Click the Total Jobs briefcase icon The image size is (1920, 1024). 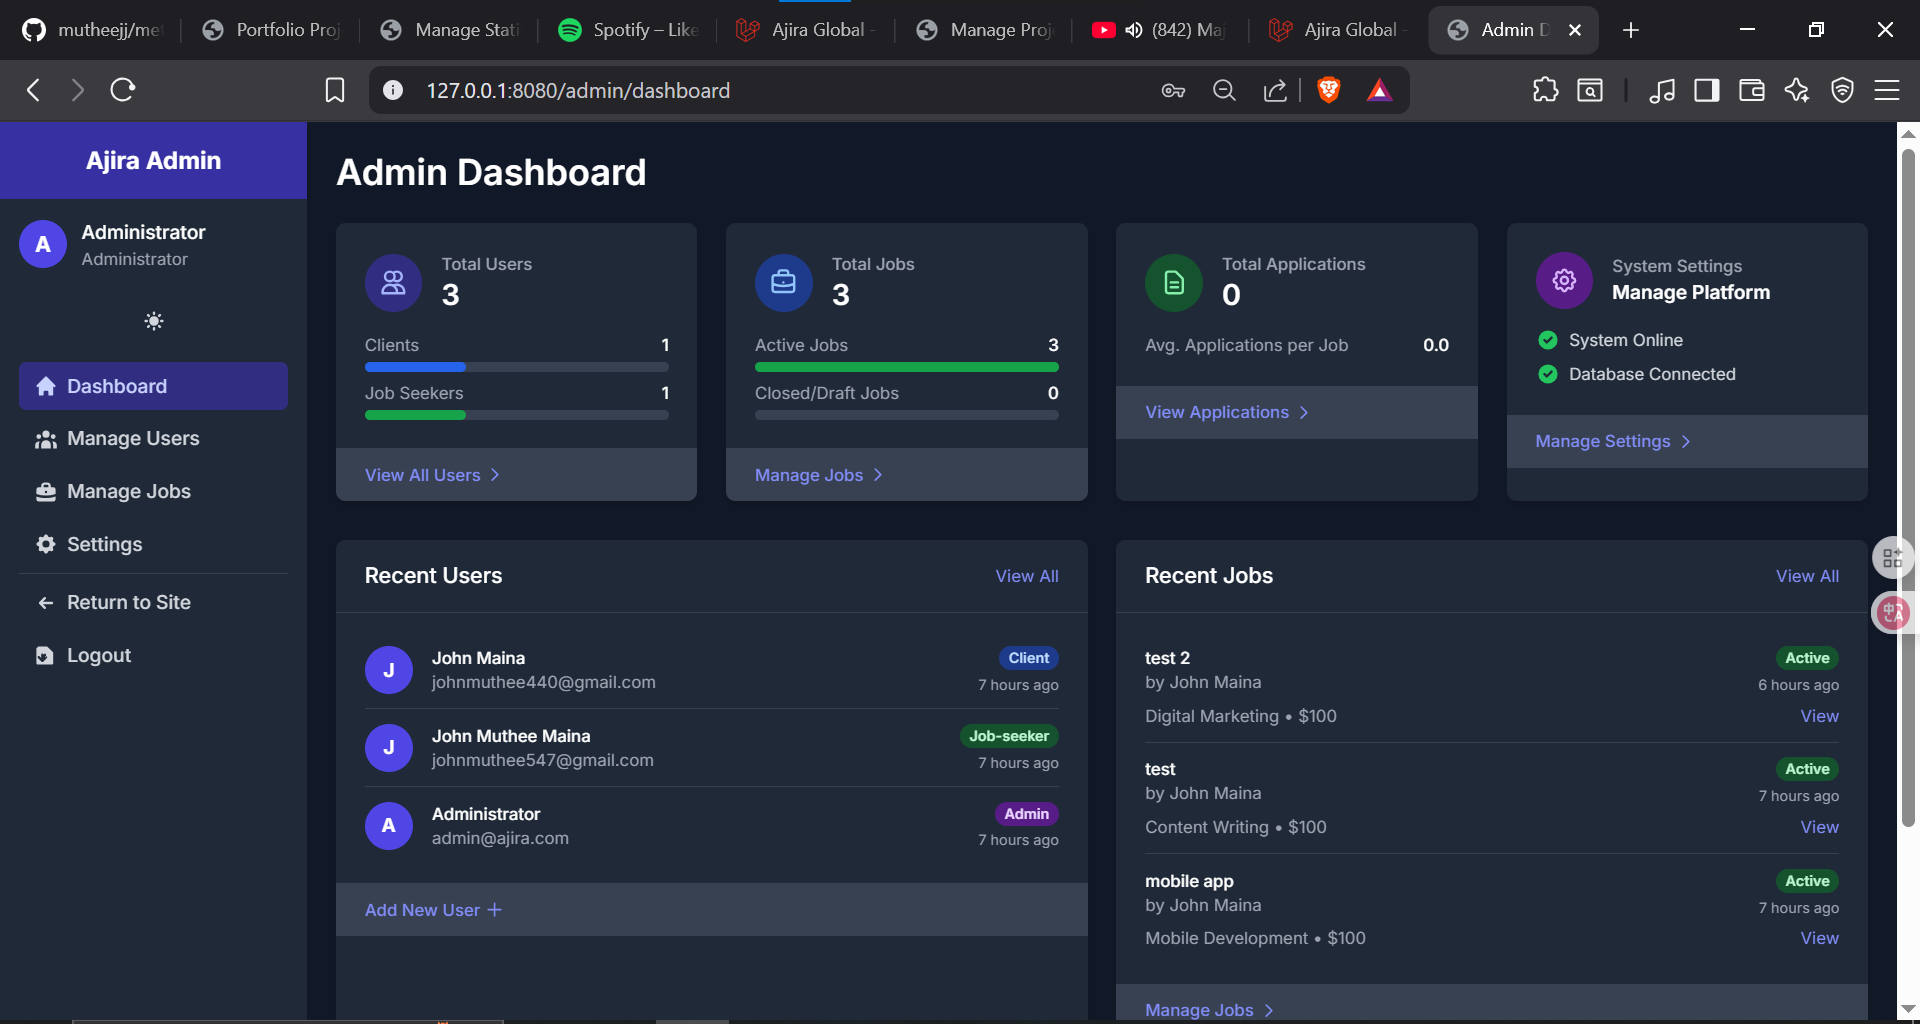tap(783, 283)
